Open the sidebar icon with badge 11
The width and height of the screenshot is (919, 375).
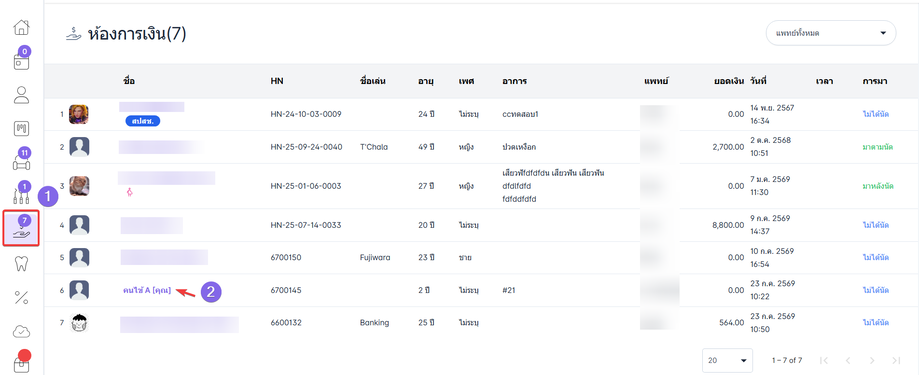pos(21,161)
